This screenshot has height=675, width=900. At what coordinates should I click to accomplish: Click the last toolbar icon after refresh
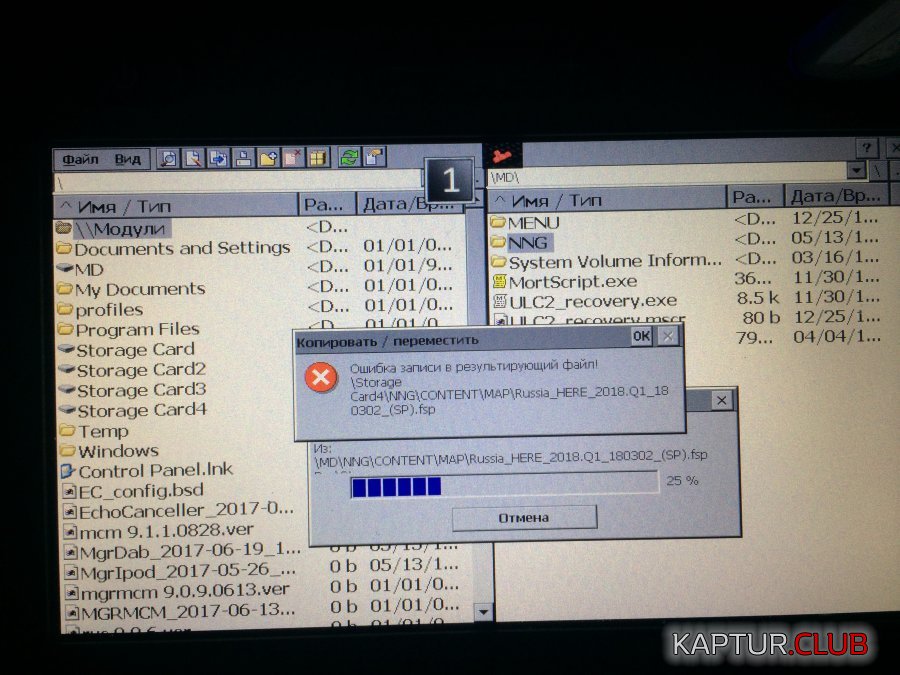click(x=374, y=157)
